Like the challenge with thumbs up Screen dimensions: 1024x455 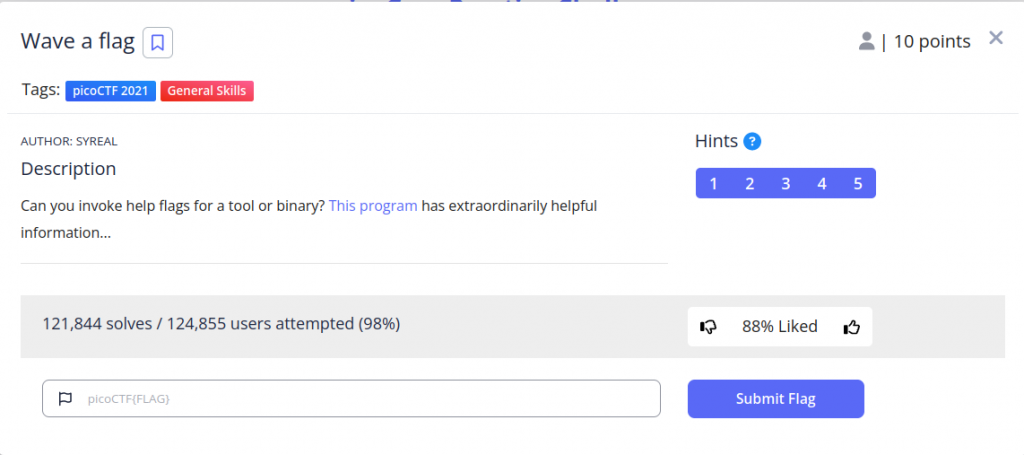click(852, 327)
